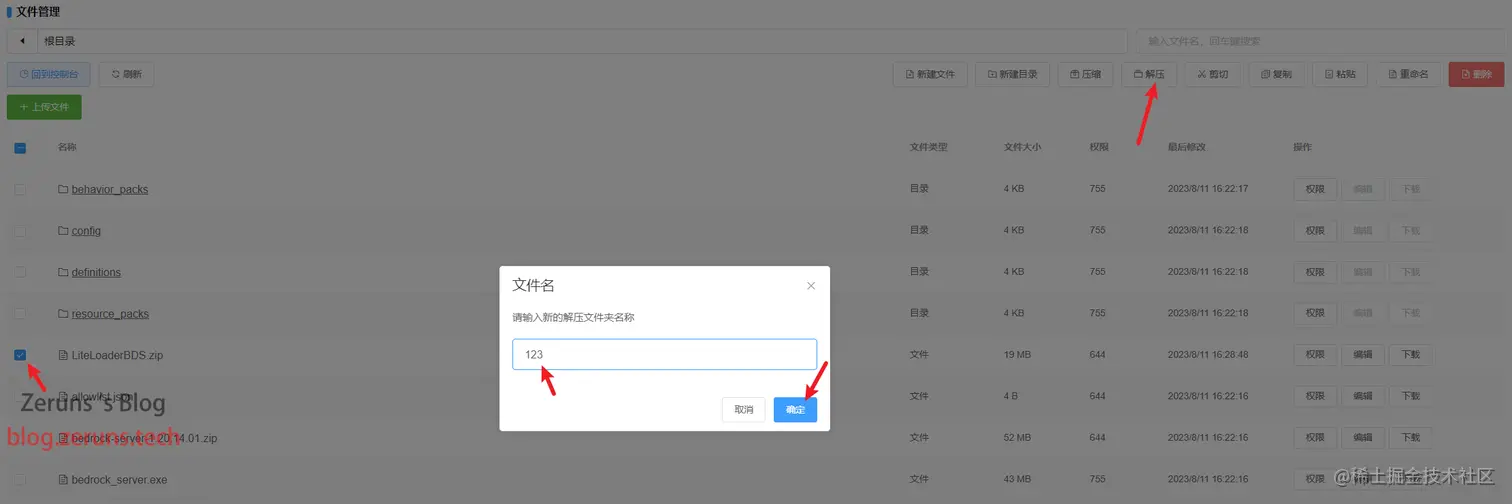Open the behavior_packs folder
This screenshot has width=1512, height=504.
point(110,189)
